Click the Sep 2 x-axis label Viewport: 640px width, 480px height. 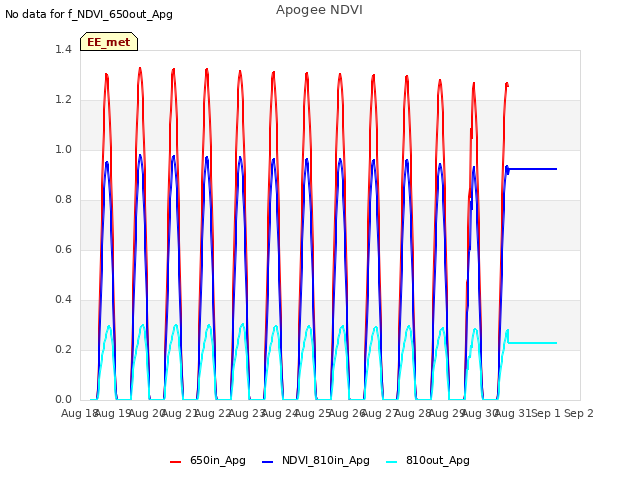(579, 413)
